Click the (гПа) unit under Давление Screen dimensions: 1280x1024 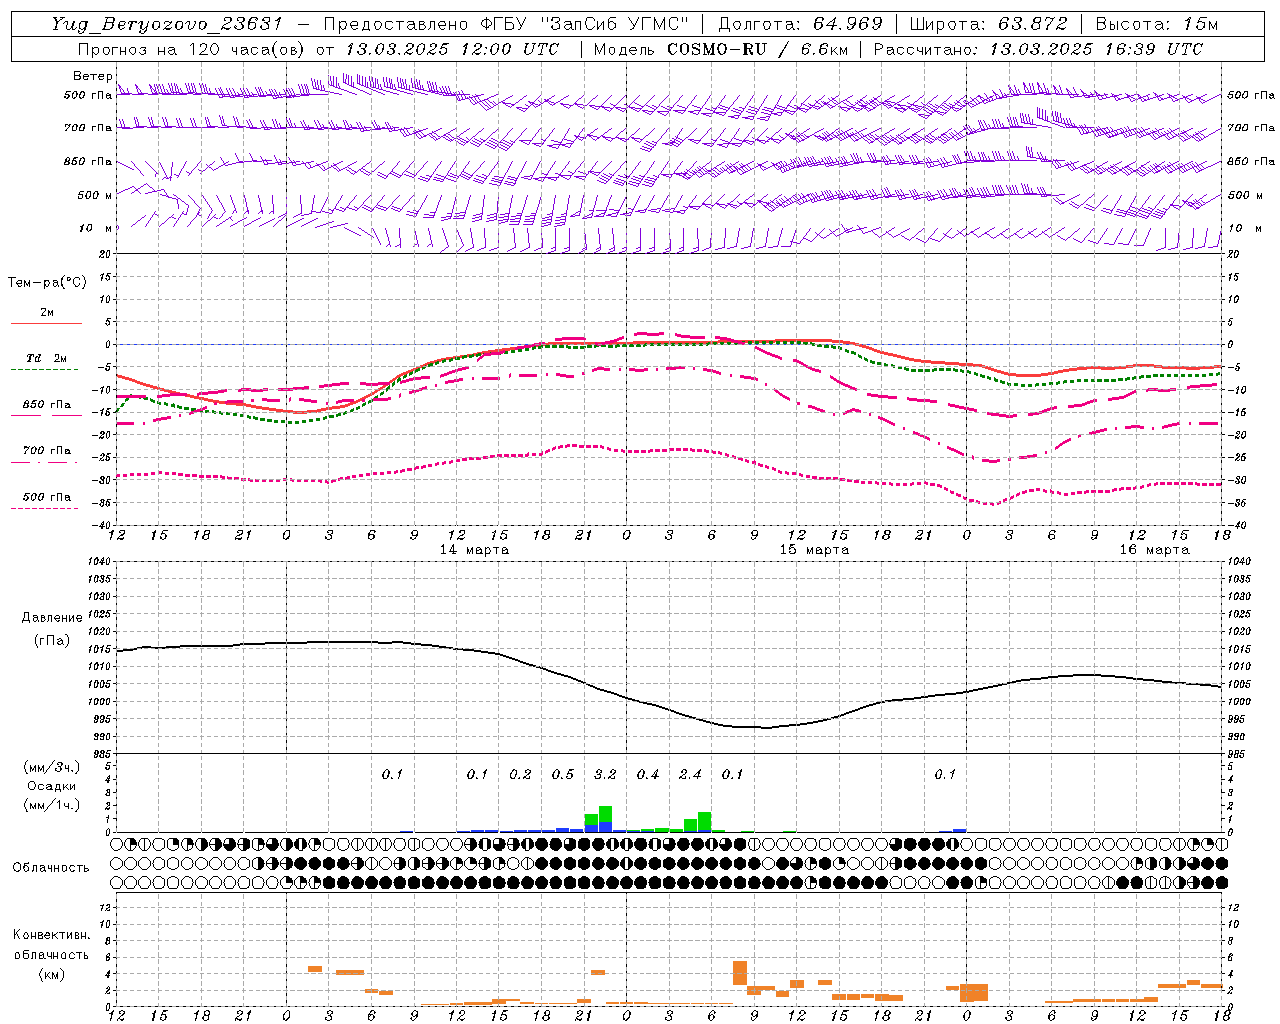pyautogui.click(x=51, y=640)
